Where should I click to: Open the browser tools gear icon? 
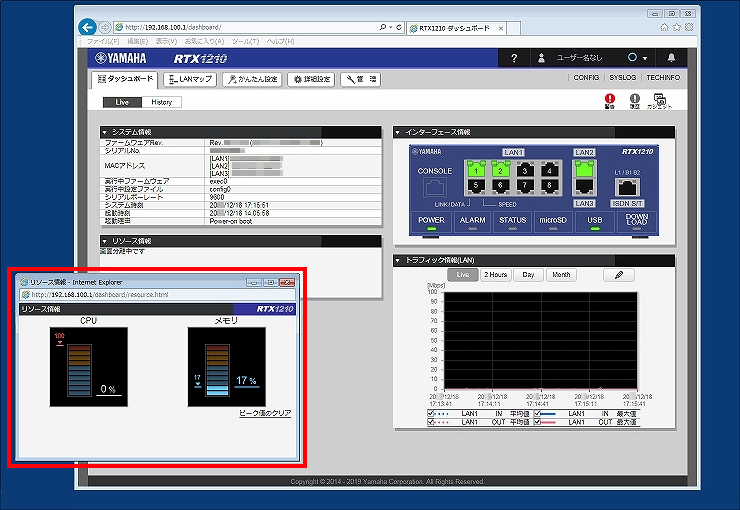(689, 27)
